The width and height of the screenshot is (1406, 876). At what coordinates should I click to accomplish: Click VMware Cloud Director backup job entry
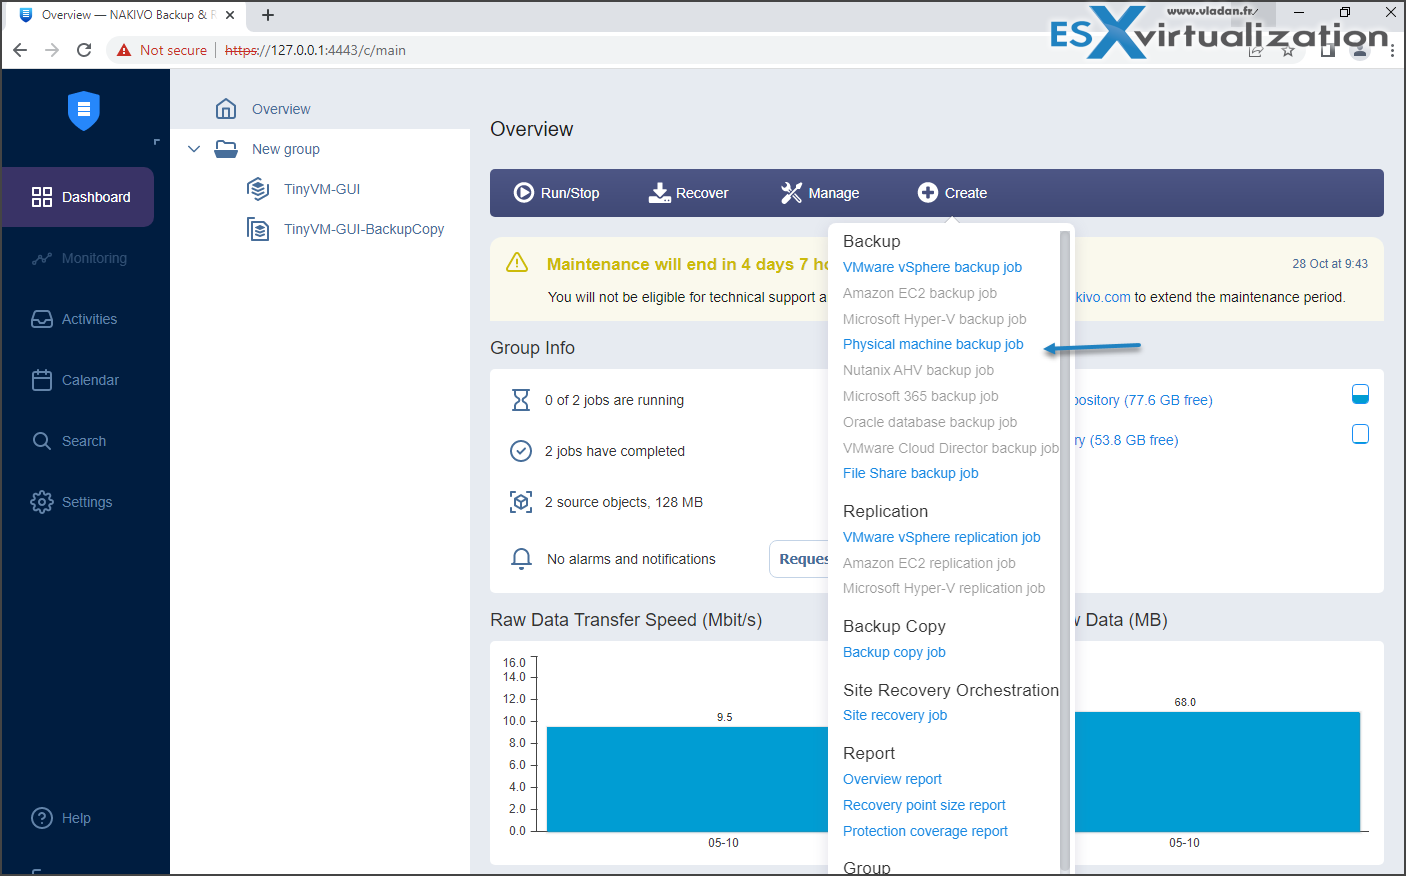[x=950, y=448]
